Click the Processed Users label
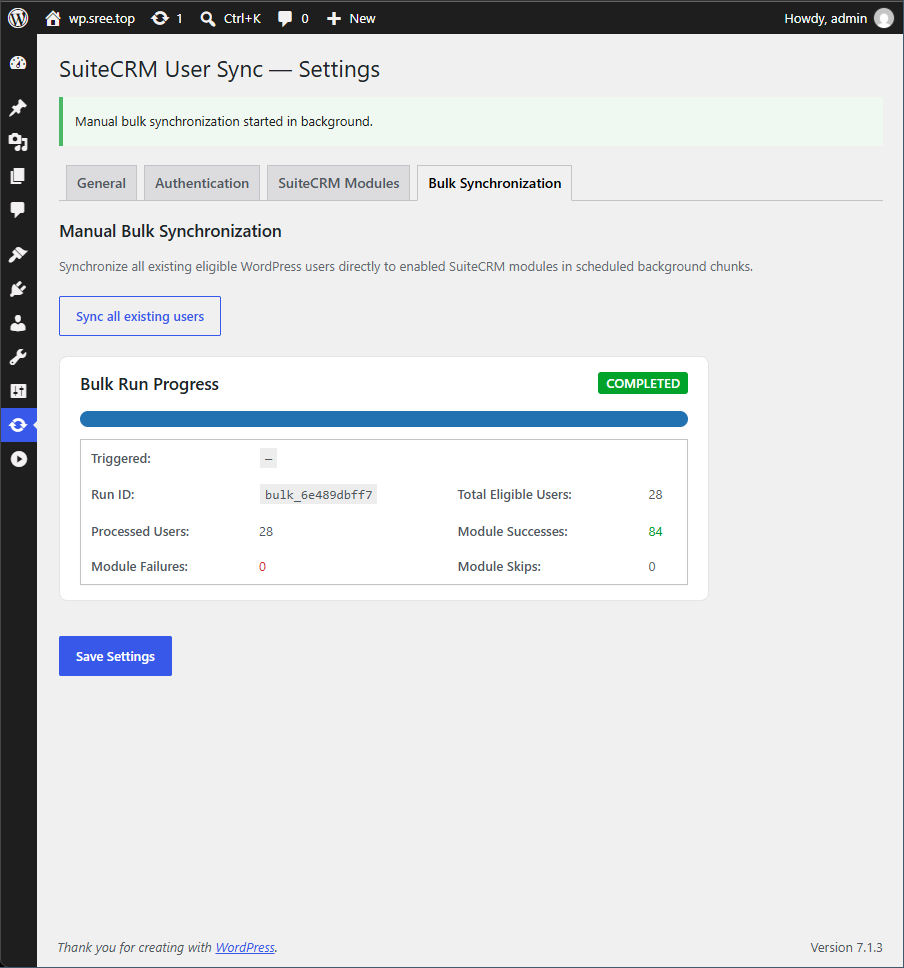Image resolution: width=904 pixels, height=968 pixels. tap(140, 532)
